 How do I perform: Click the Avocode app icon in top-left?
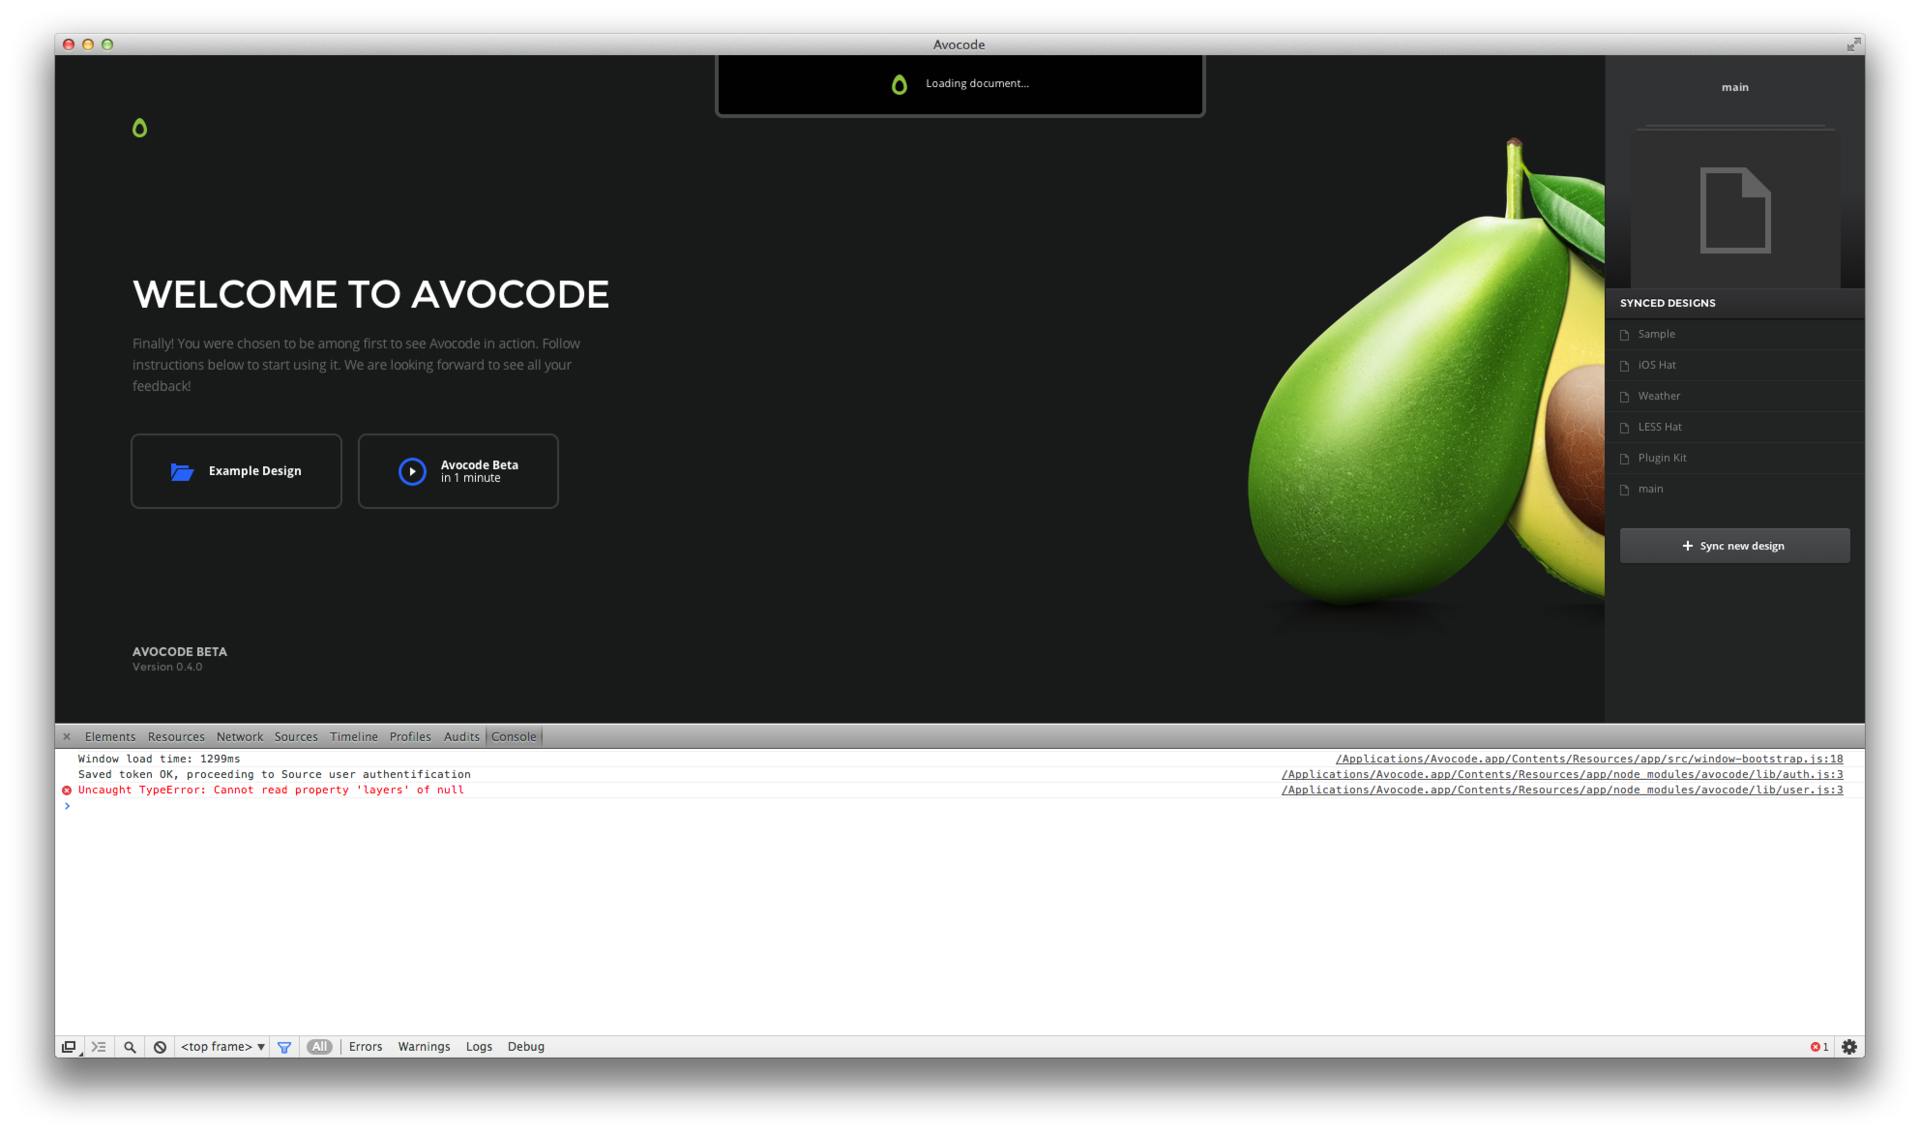pos(140,128)
